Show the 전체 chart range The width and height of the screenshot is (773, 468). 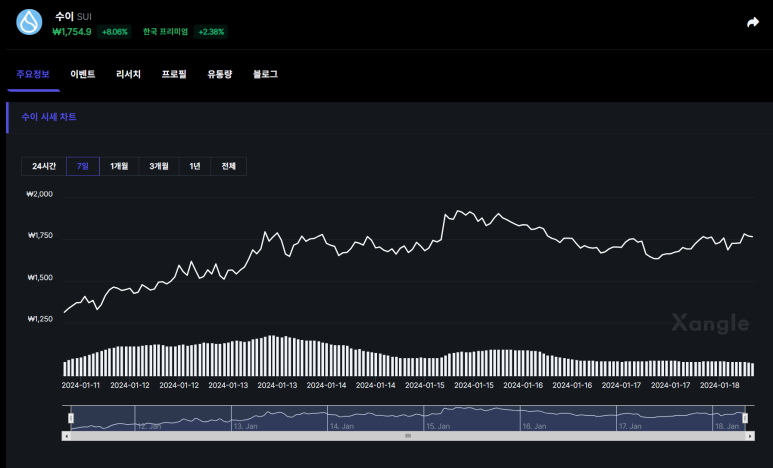click(229, 166)
